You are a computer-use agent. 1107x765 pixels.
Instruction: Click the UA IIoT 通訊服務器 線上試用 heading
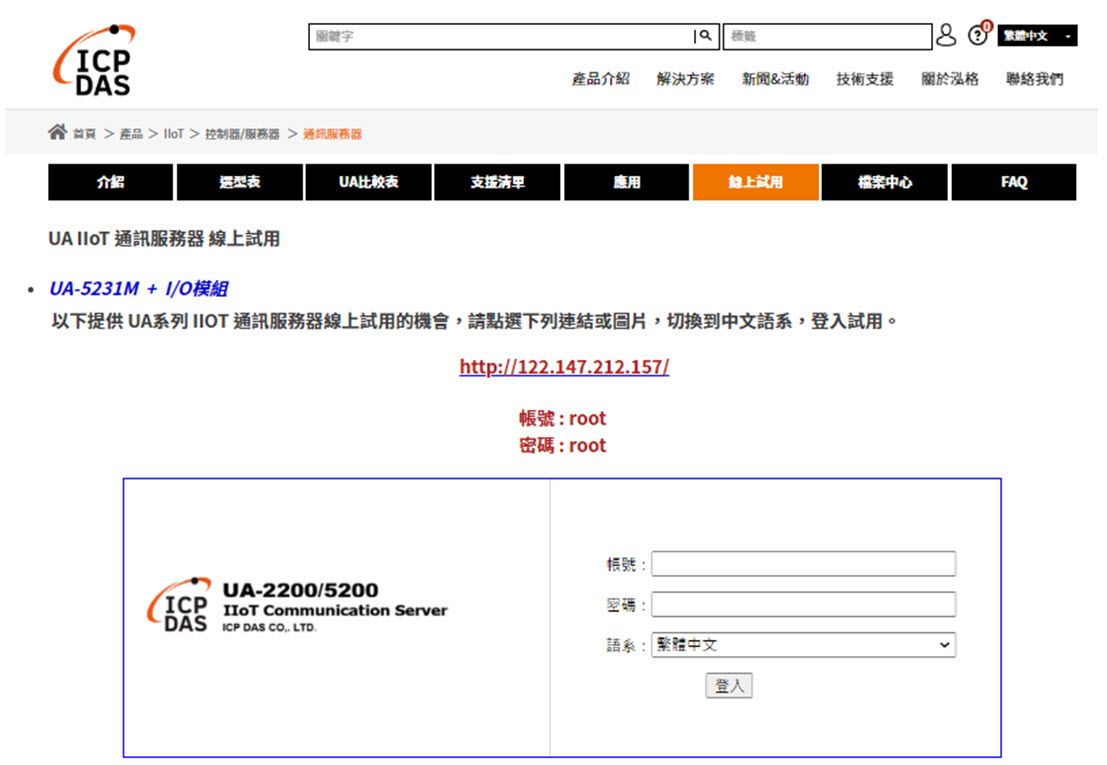164,239
